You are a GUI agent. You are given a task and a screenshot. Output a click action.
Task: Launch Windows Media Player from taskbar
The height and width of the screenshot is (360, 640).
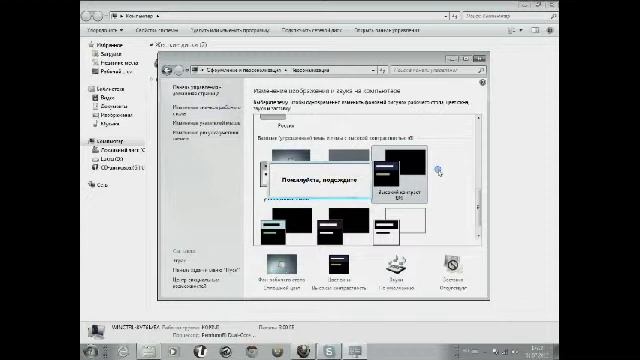click(x=173, y=351)
